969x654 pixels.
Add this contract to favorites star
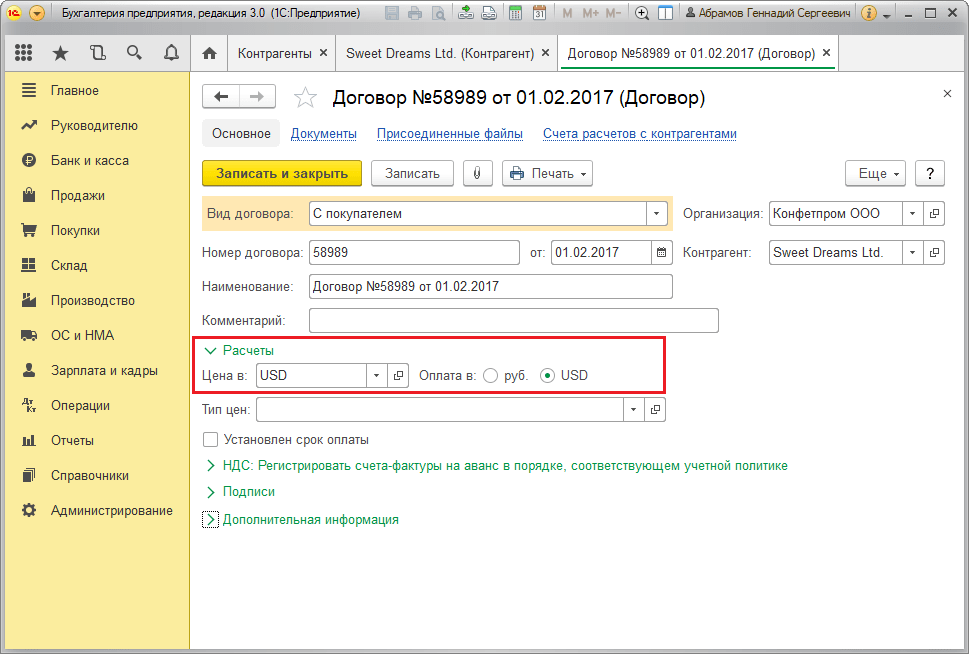[305, 98]
